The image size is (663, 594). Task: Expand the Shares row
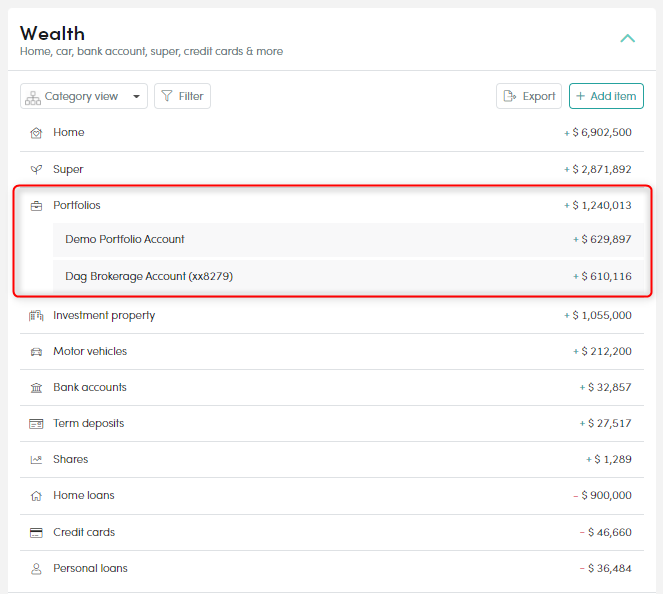tap(332, 459)
